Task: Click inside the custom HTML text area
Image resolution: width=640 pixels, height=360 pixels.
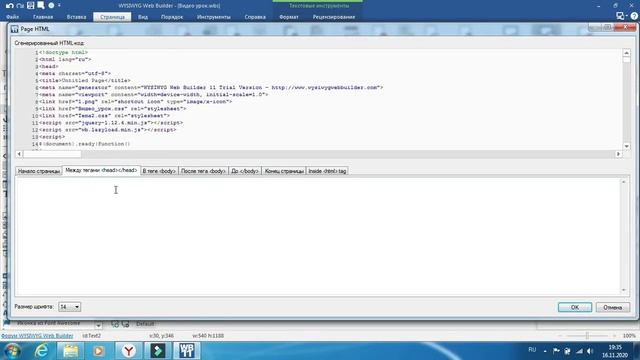Action: click(318, 236)
